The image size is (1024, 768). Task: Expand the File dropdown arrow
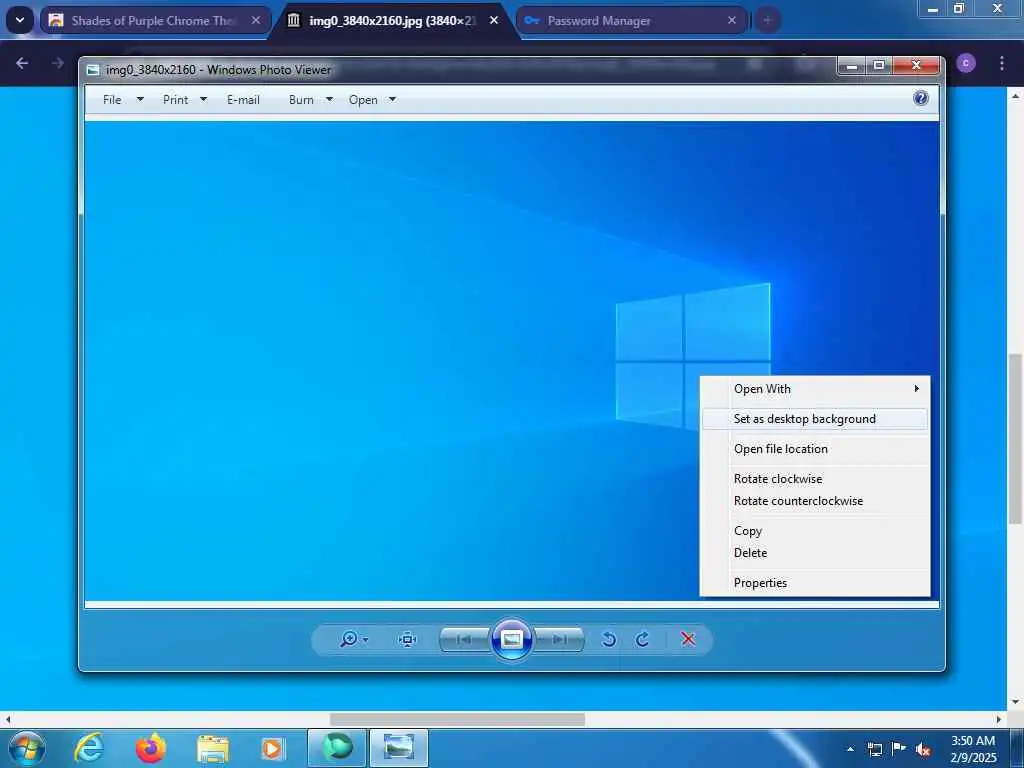coord(140,100)
